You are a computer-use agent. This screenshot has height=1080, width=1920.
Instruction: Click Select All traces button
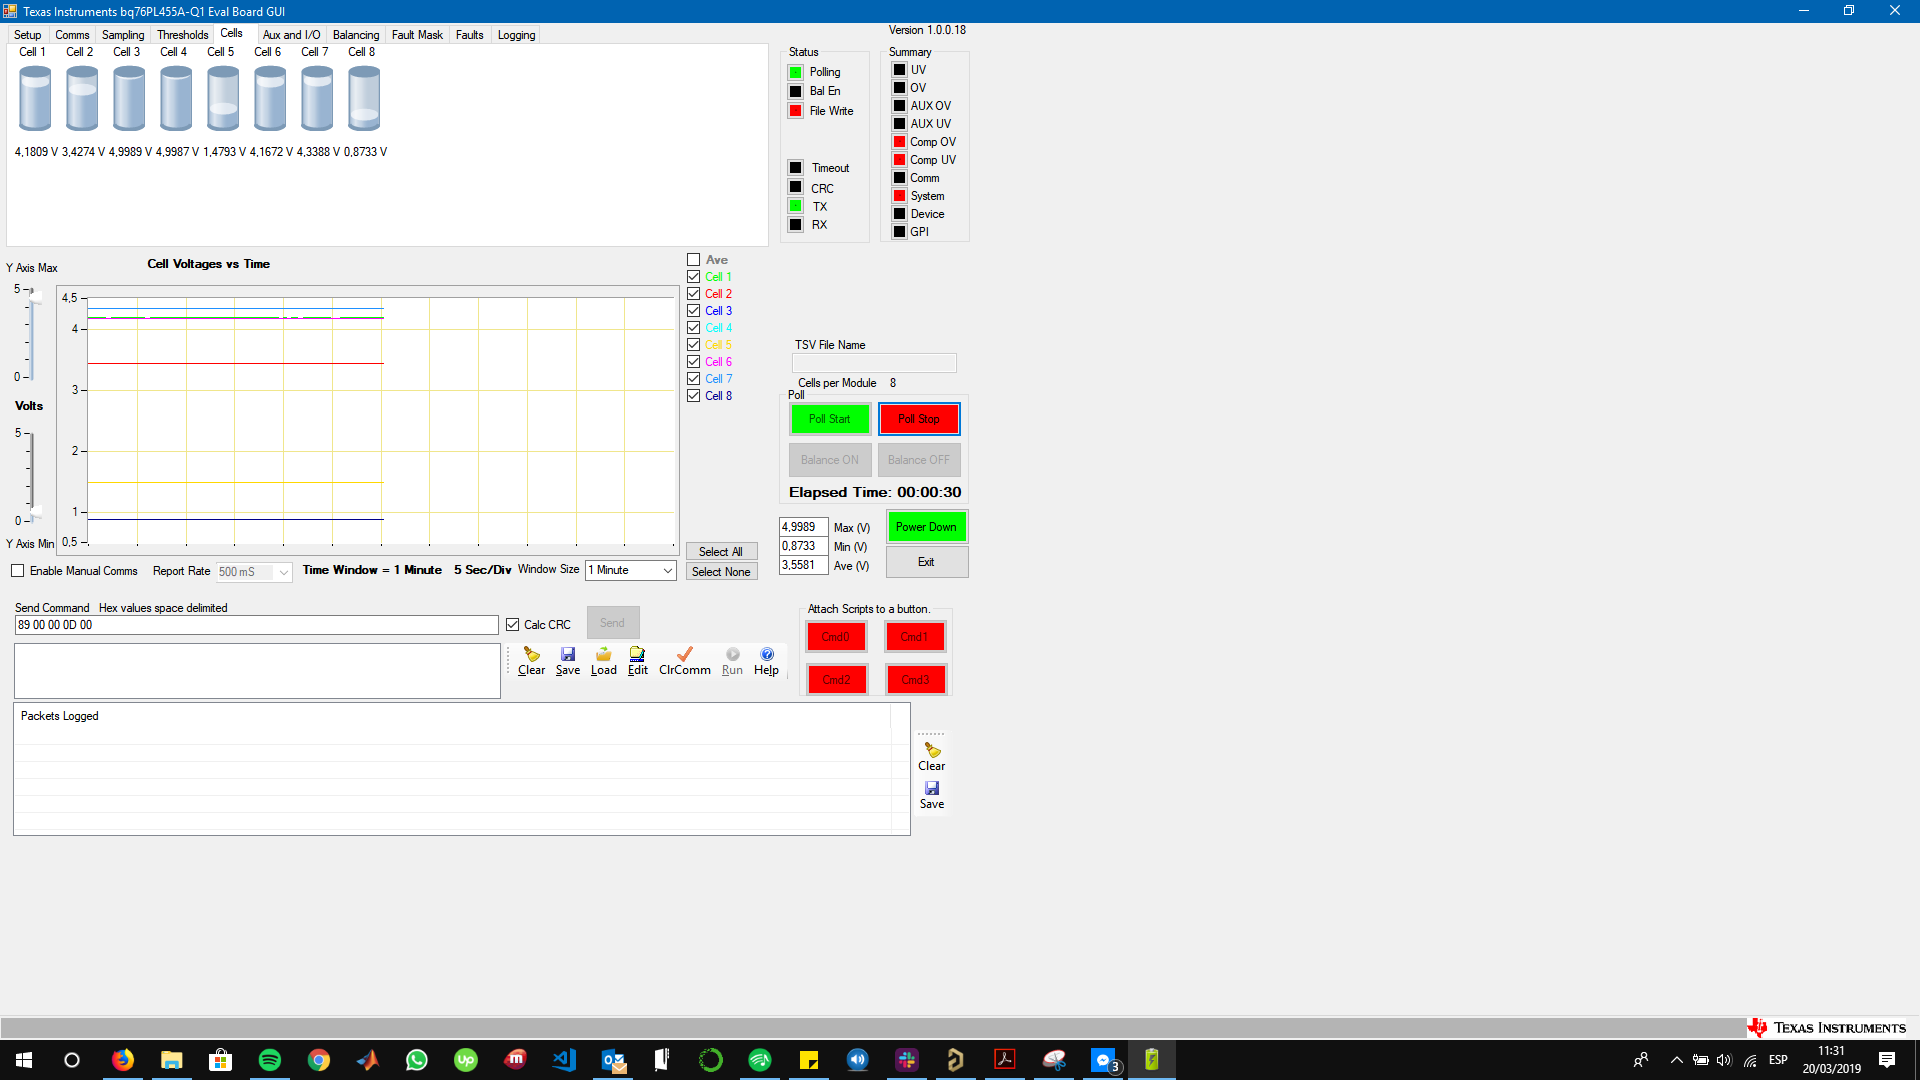pyautogui.click(x=721, y=552)
